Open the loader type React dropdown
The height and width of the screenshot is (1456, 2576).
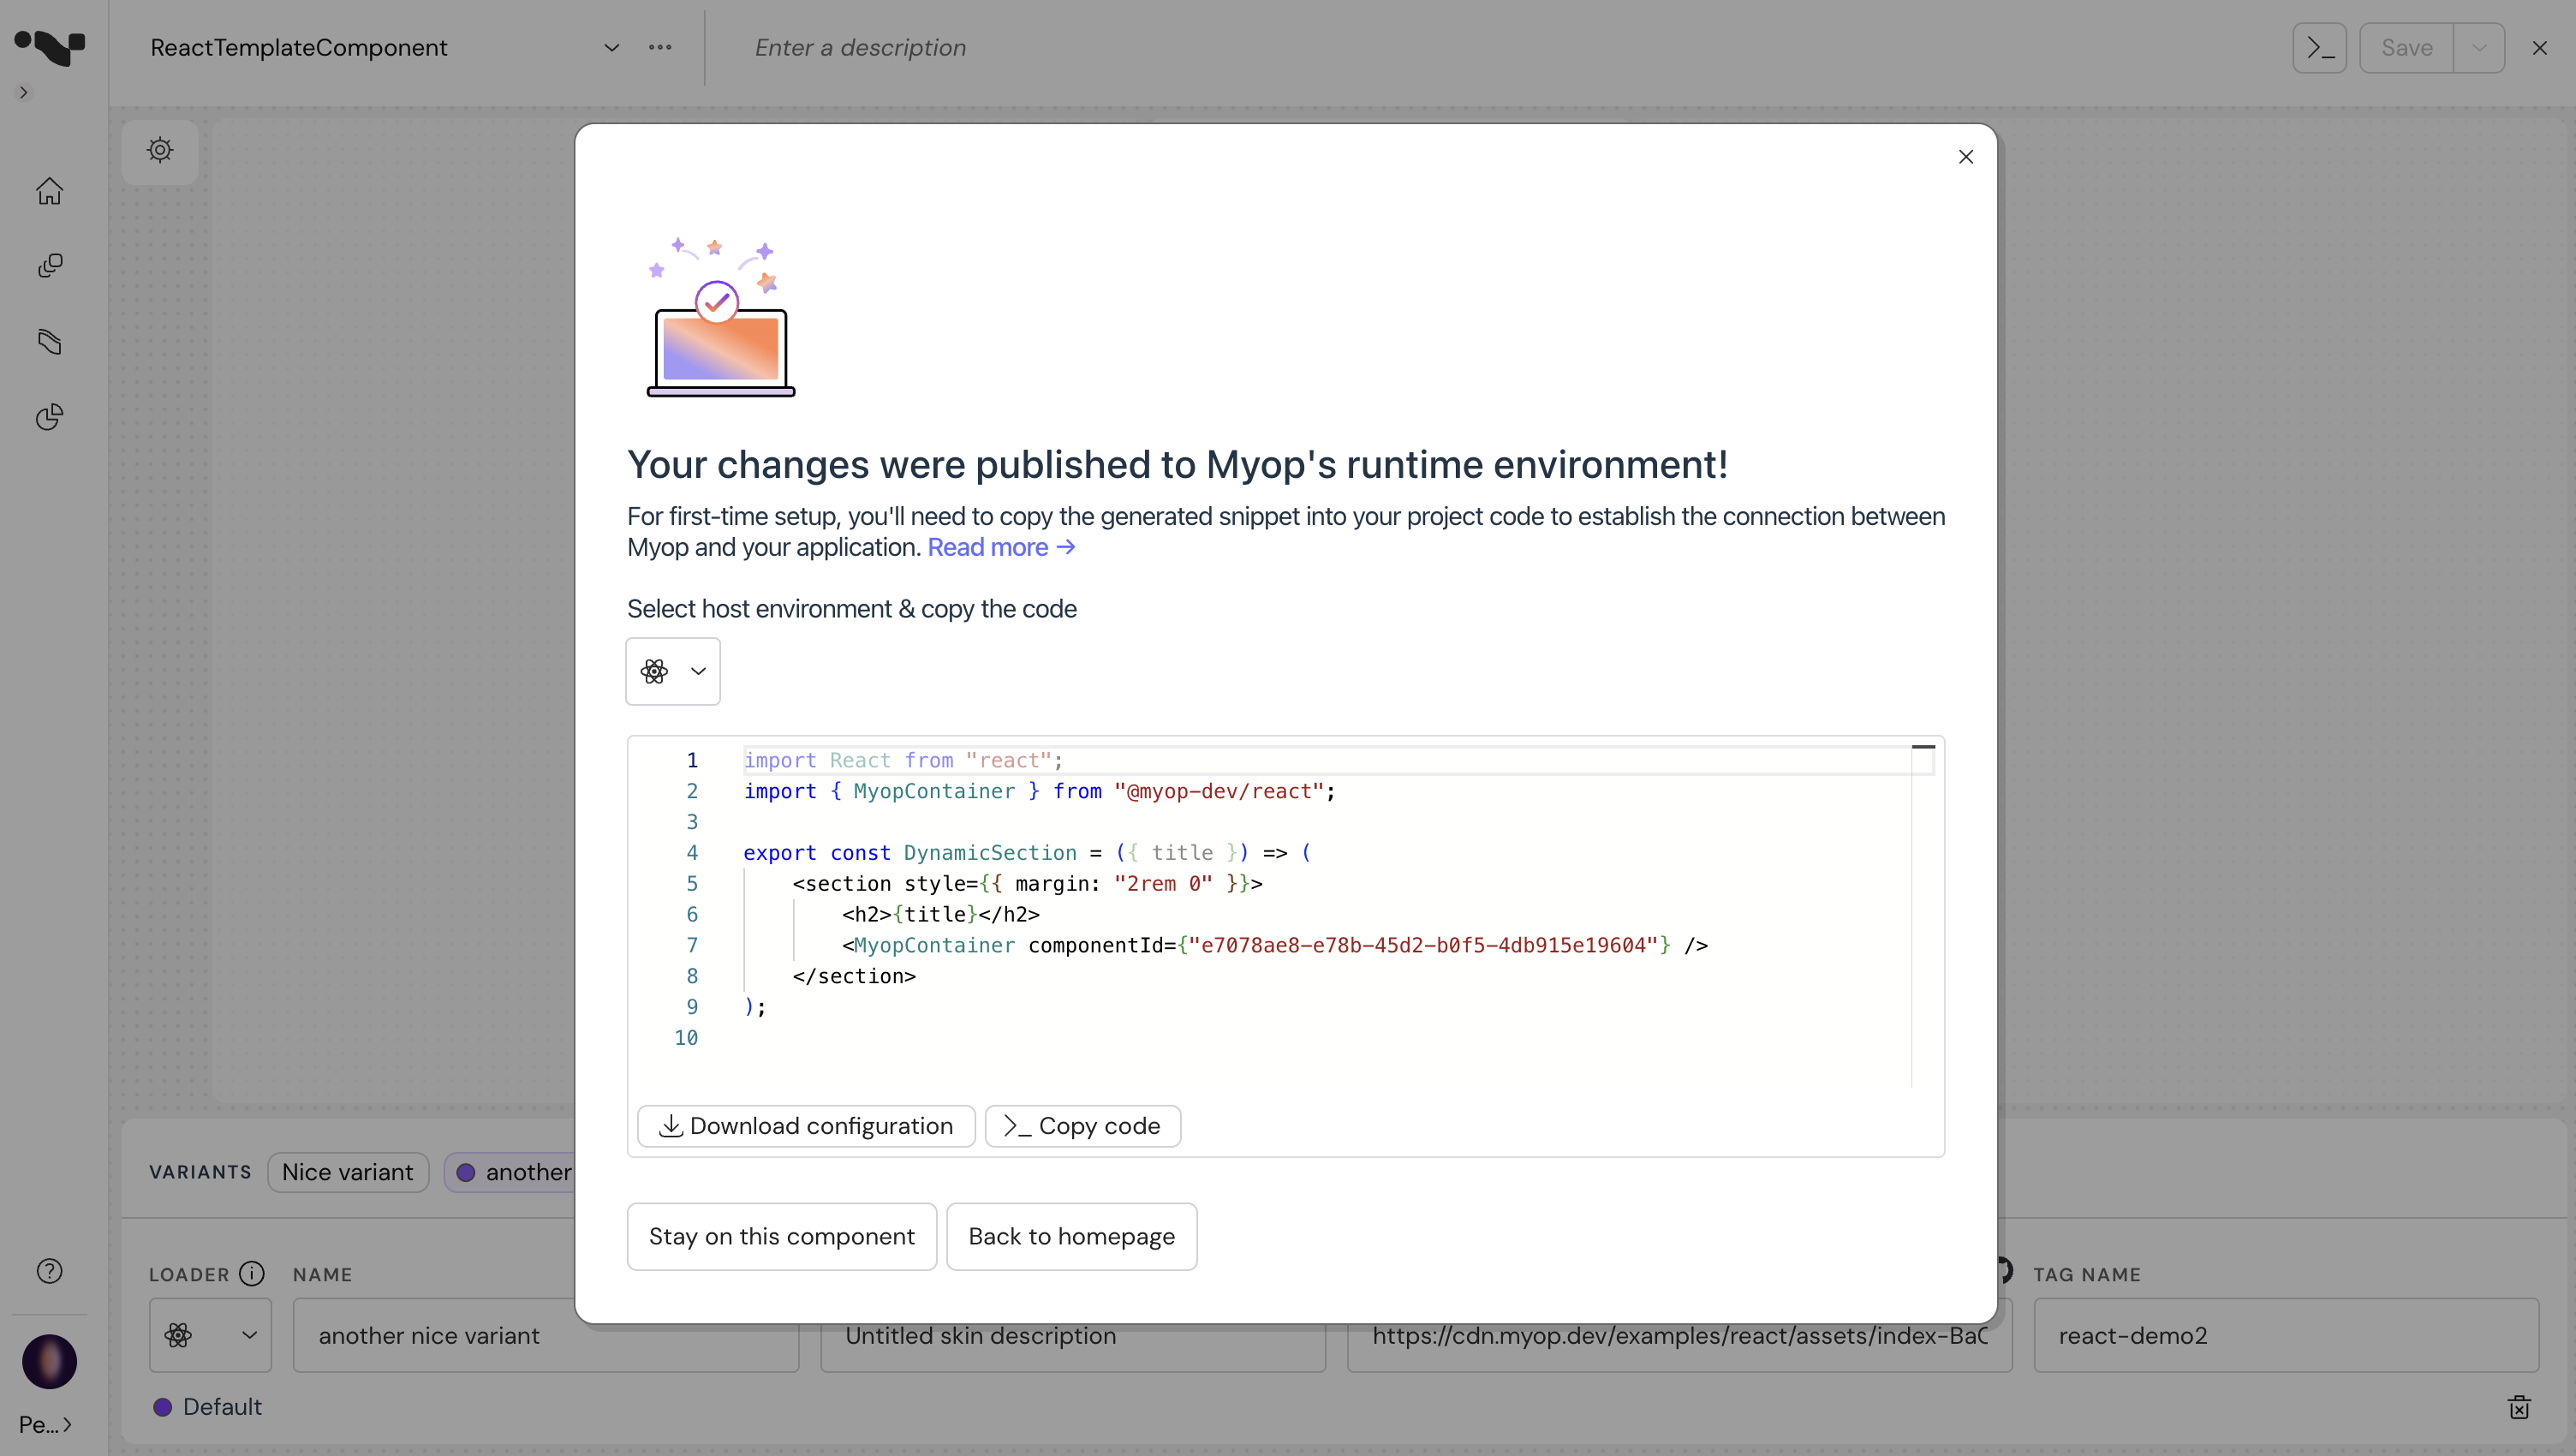(210, 1335)
